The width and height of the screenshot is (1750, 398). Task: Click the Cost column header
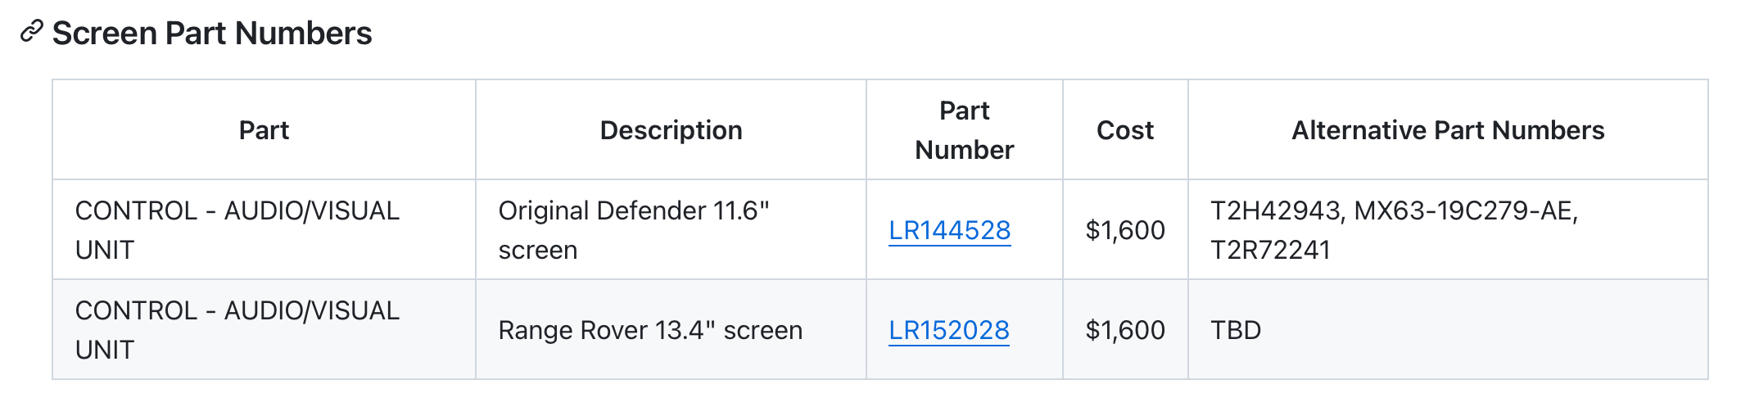pyautogui.click(x=1125, y=130)
